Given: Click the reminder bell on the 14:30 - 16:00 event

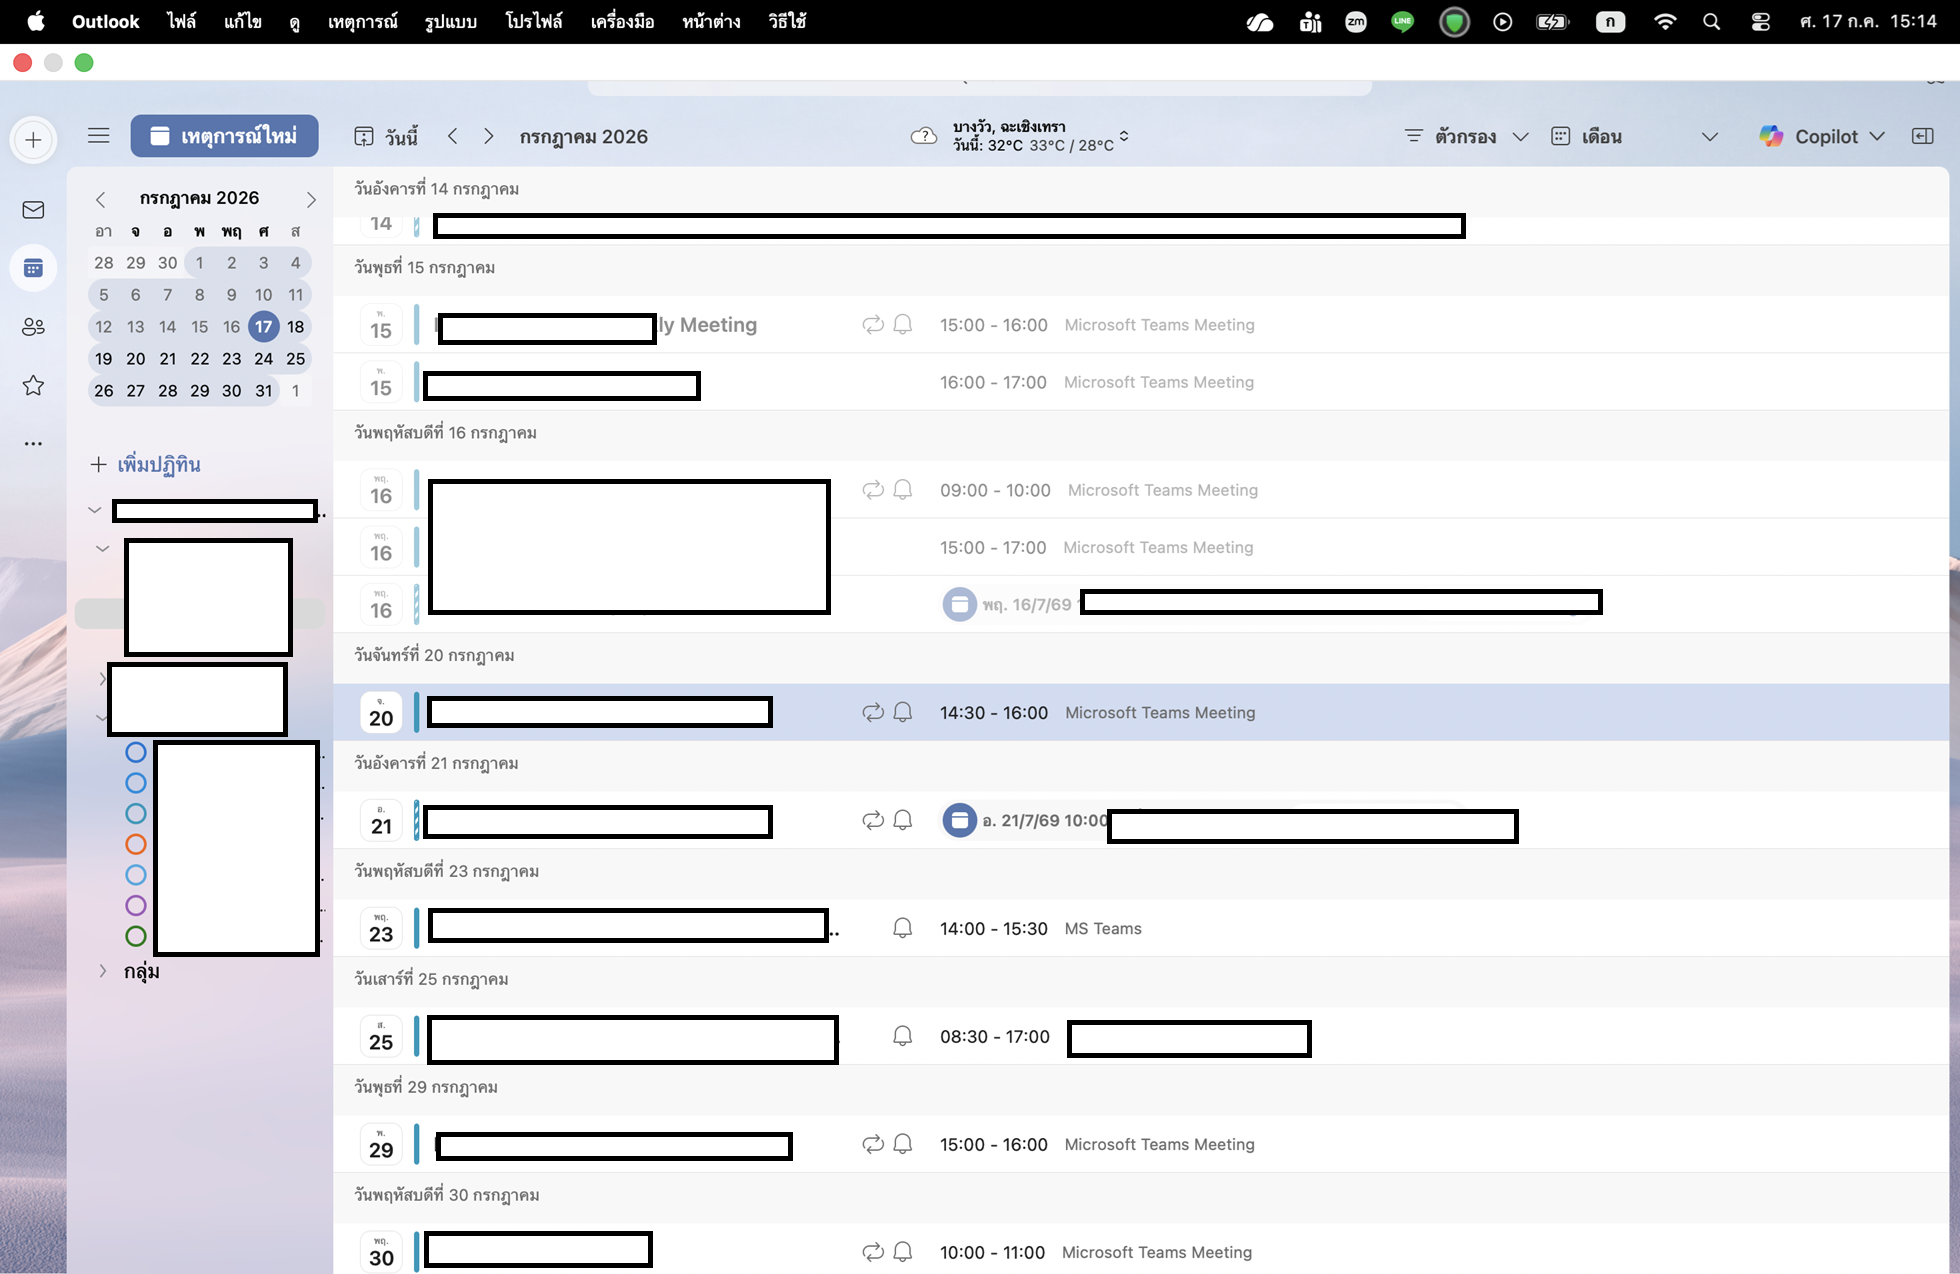Looking at the screenshot, I should click(x=902, y=712).
